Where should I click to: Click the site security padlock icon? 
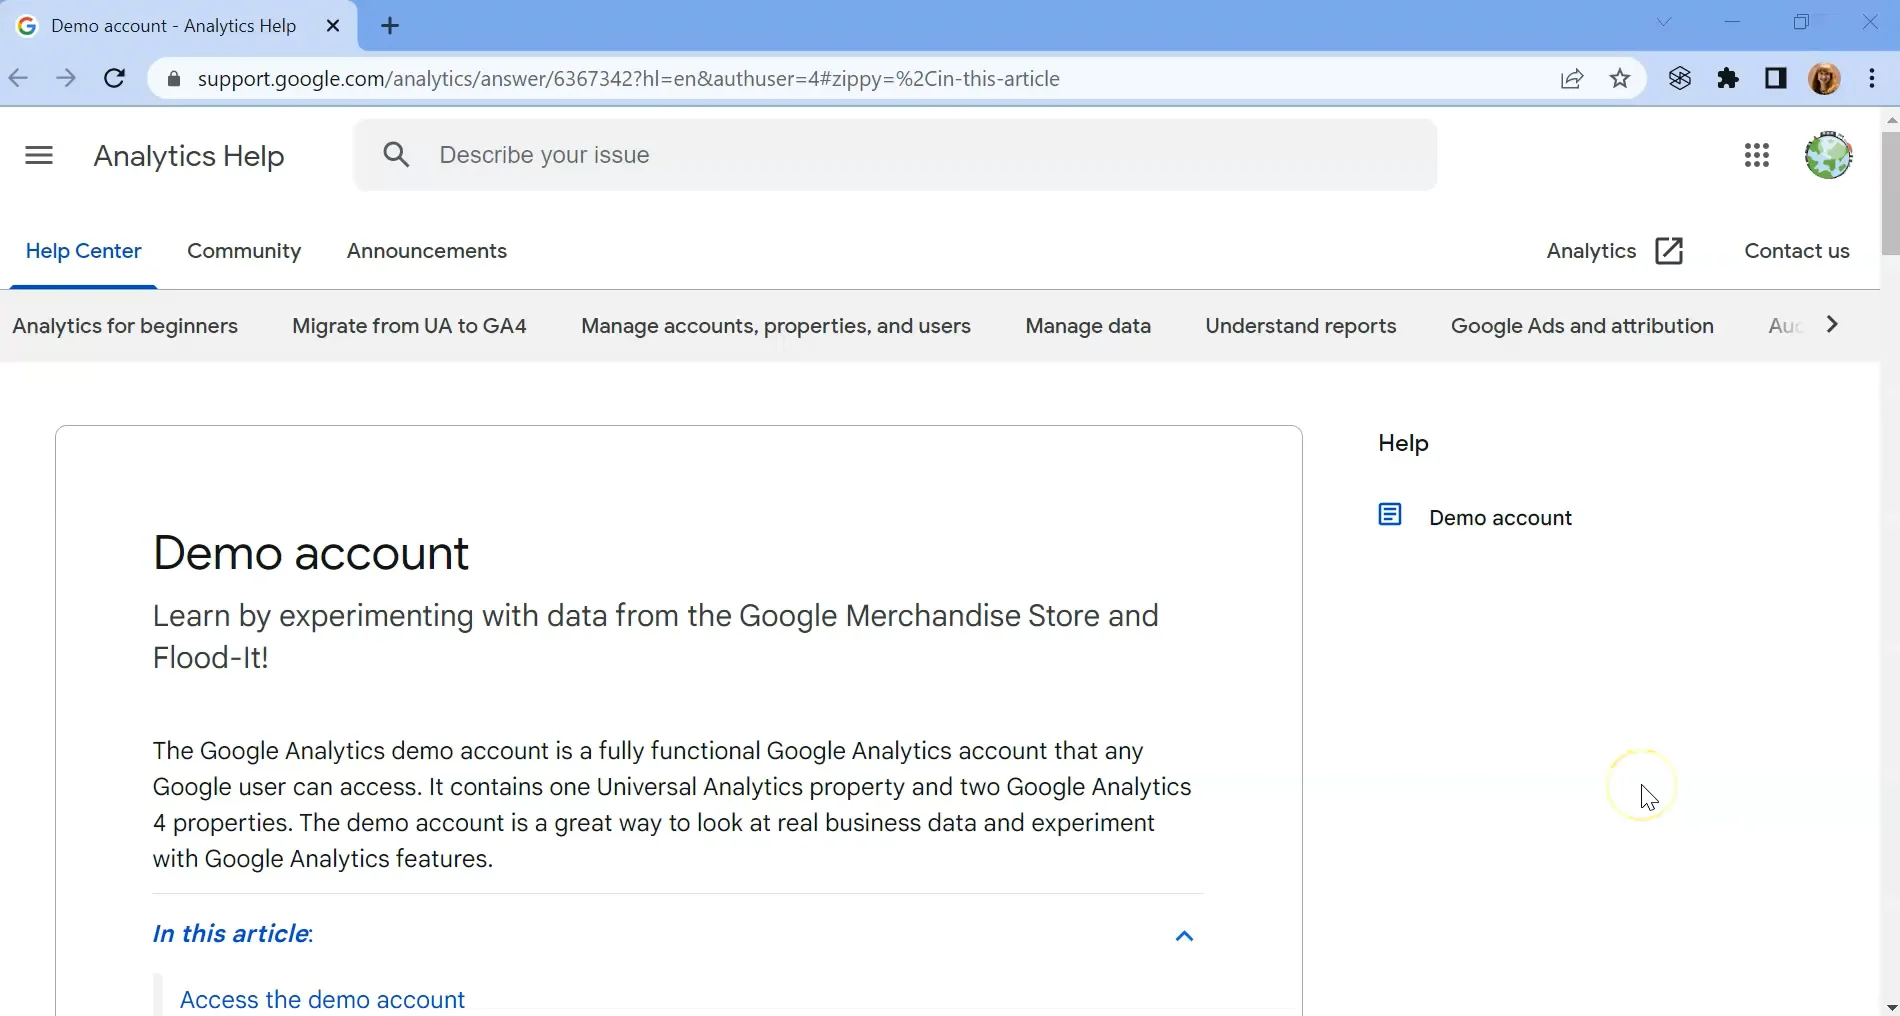[173, 78]
